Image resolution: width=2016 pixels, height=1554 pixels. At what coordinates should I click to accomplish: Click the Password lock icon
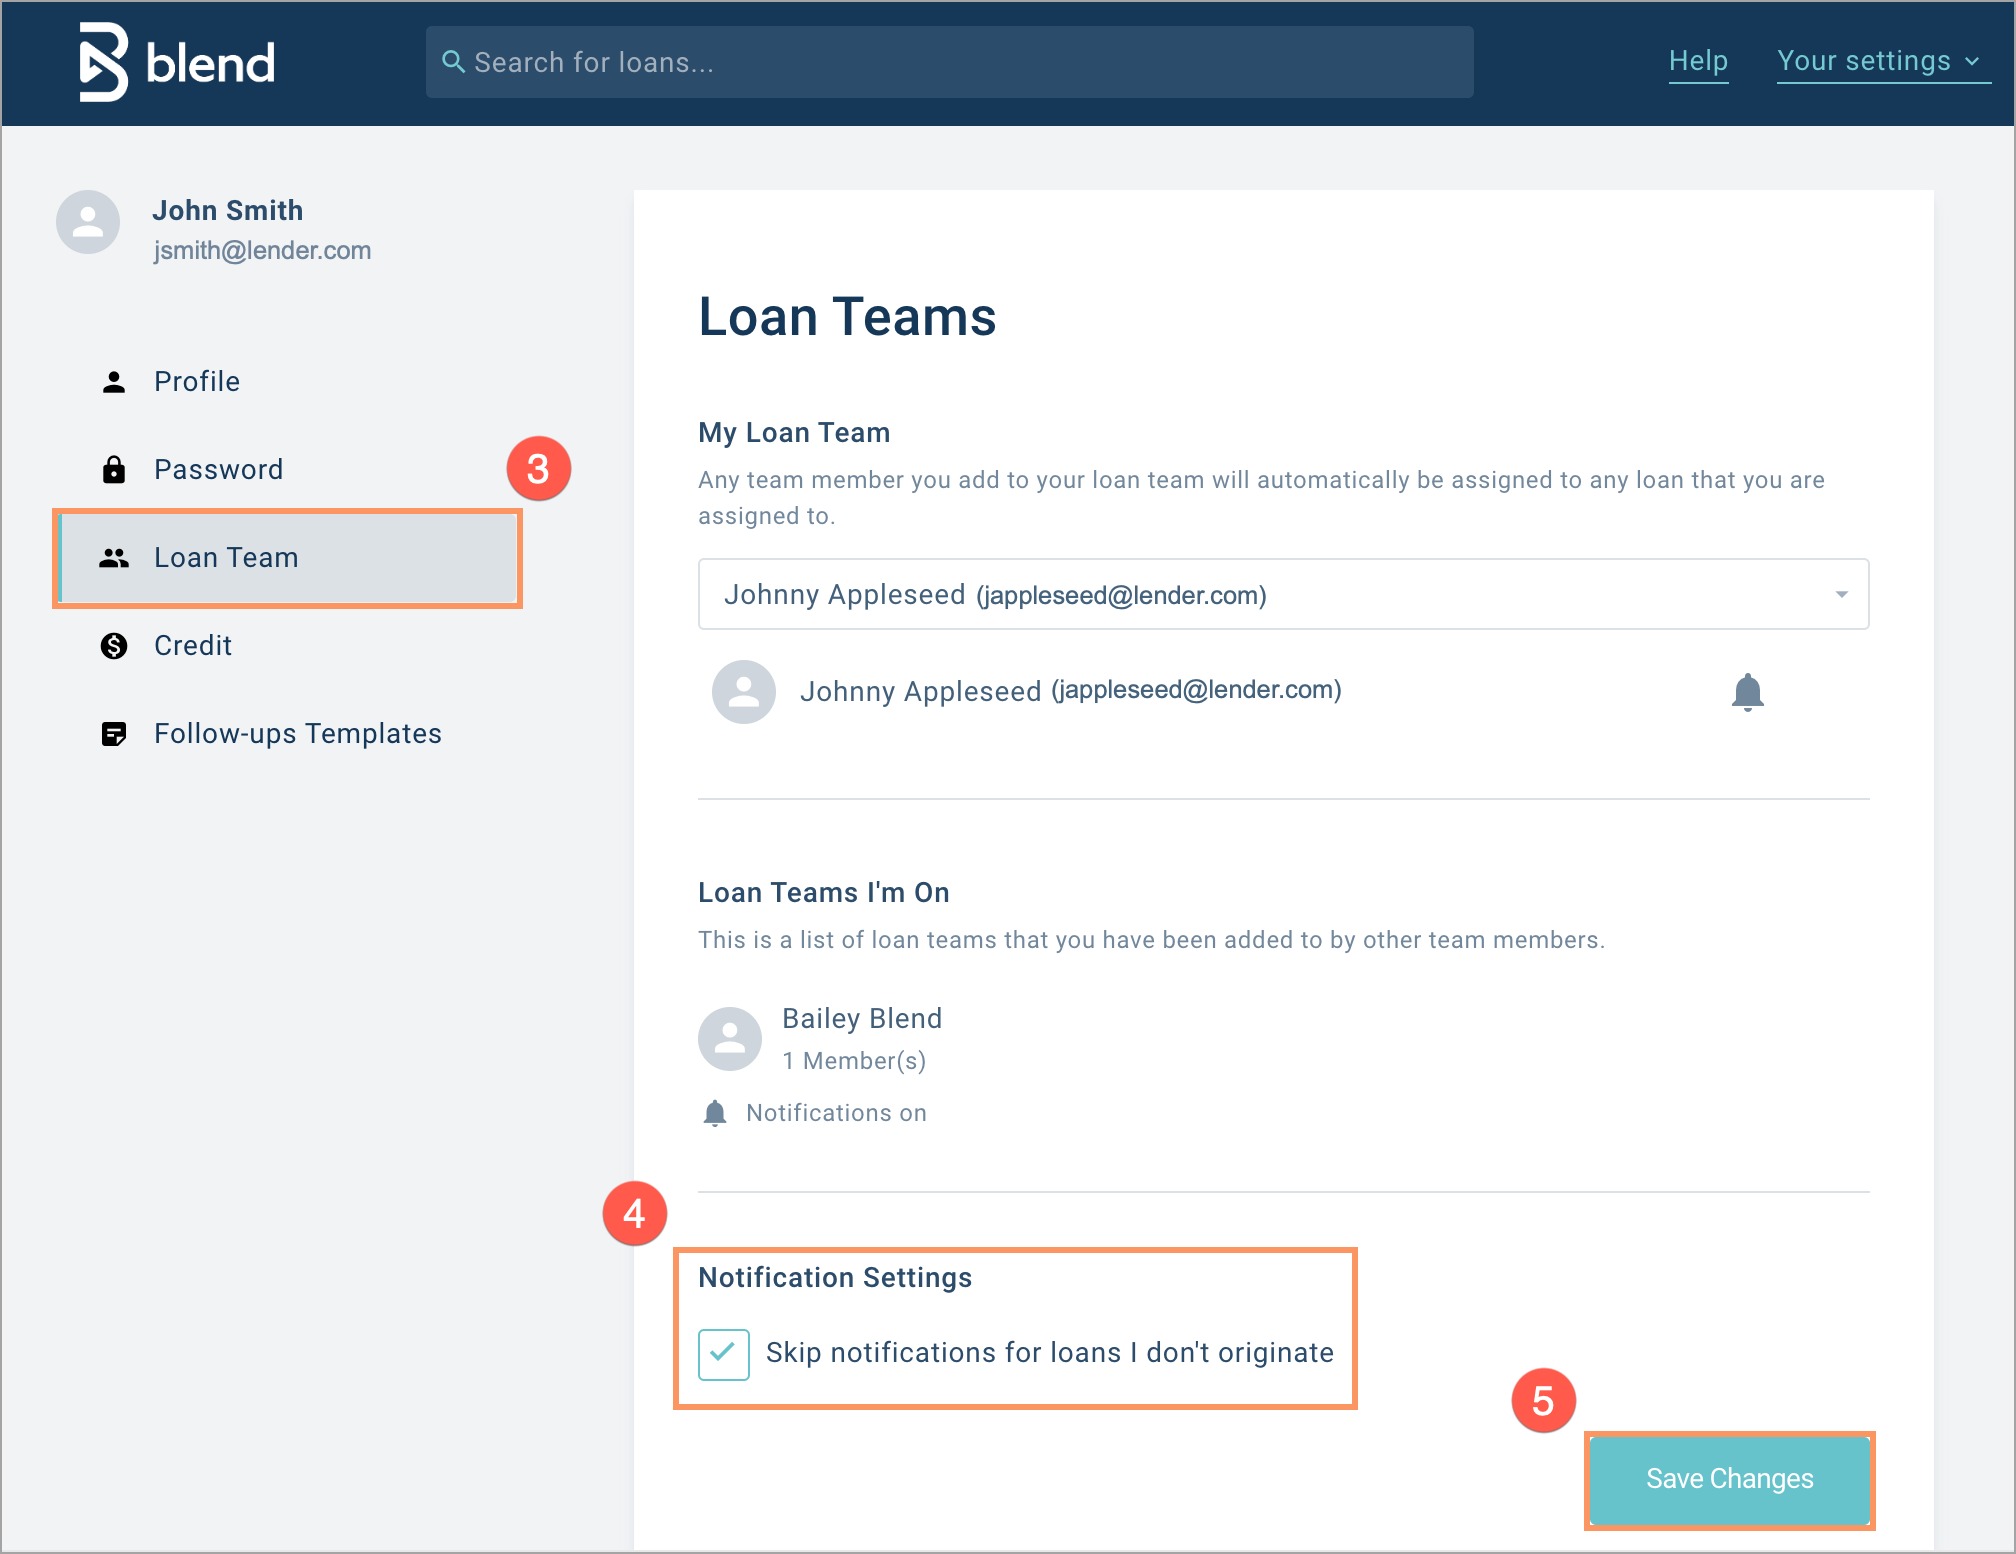(114, 470)
